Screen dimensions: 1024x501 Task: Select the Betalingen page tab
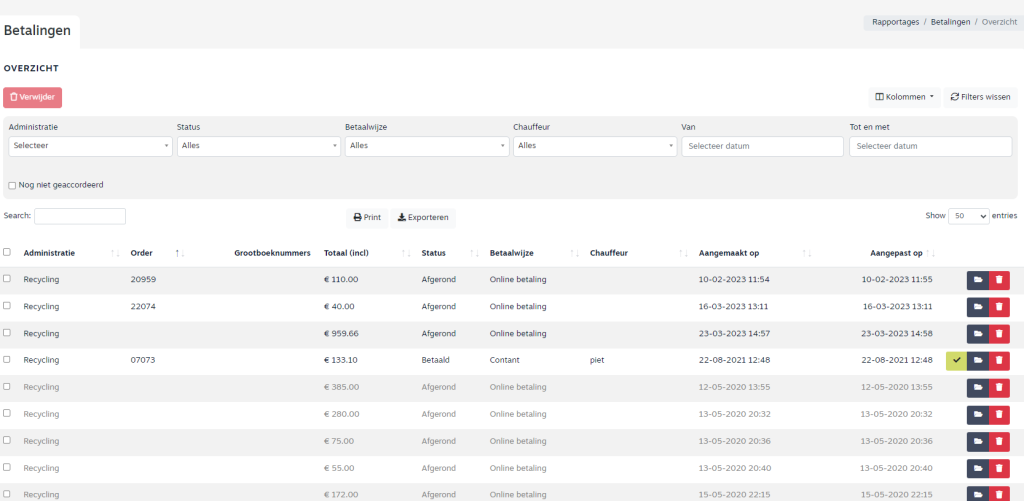click(38, 31)
